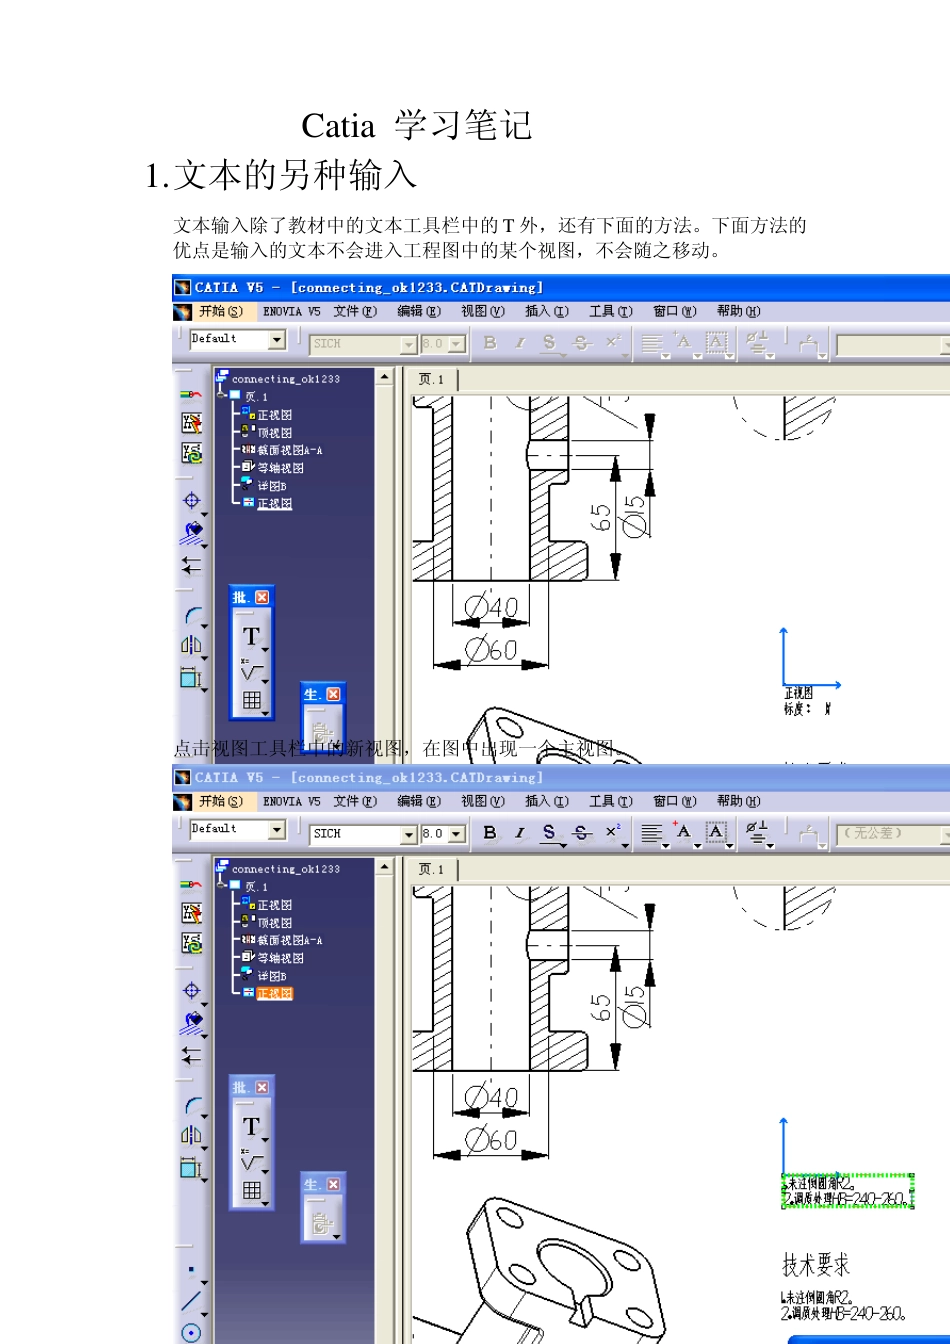950x1344 pixels.
Task: Click Mirror symmetry tool in second window sidebar
Action: coord(191,1135)
